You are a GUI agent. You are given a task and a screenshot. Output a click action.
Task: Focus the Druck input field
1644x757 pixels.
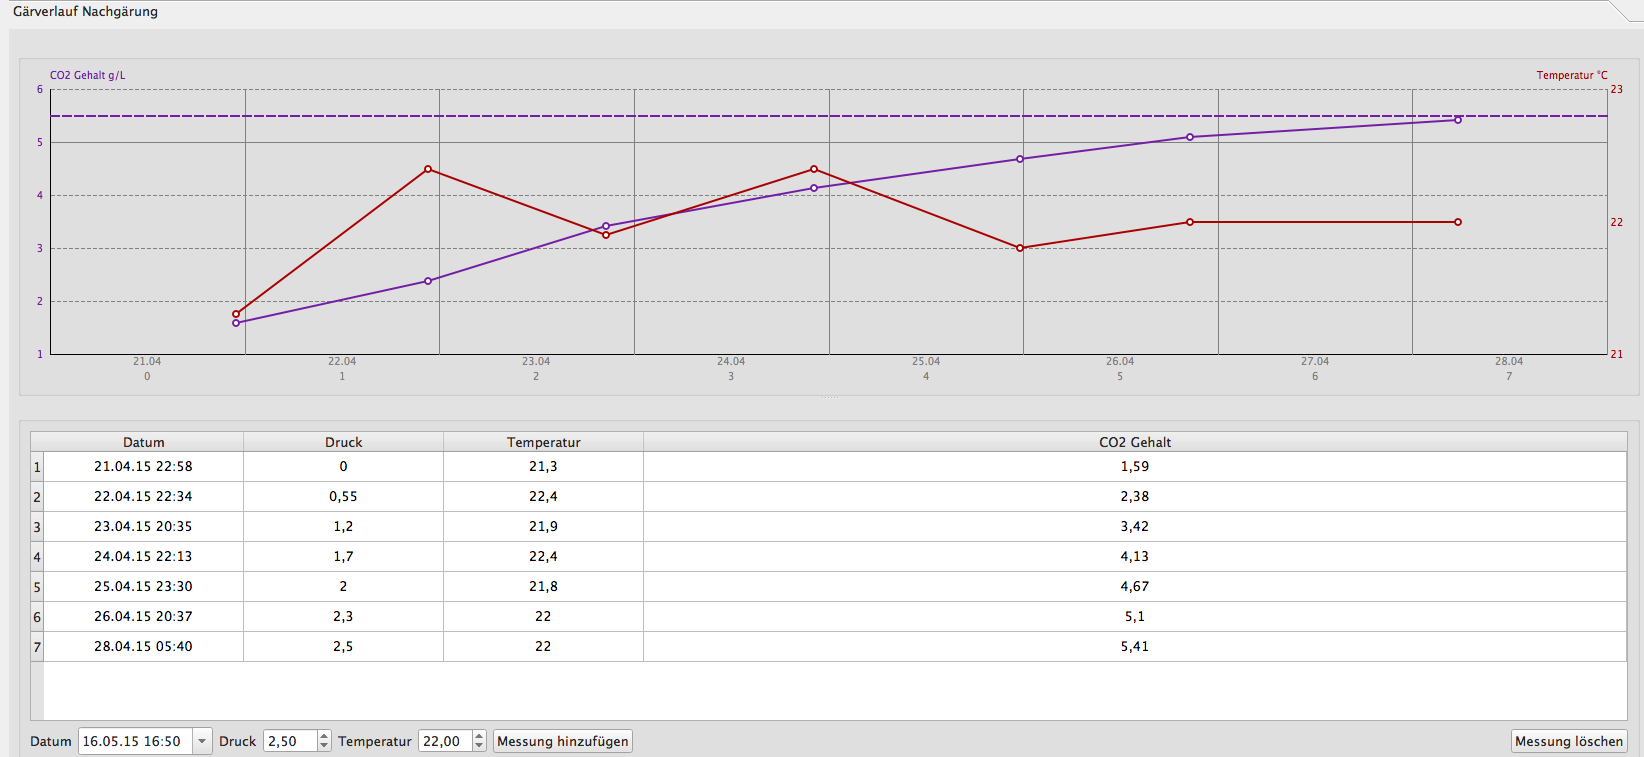(x=289, y=741)
